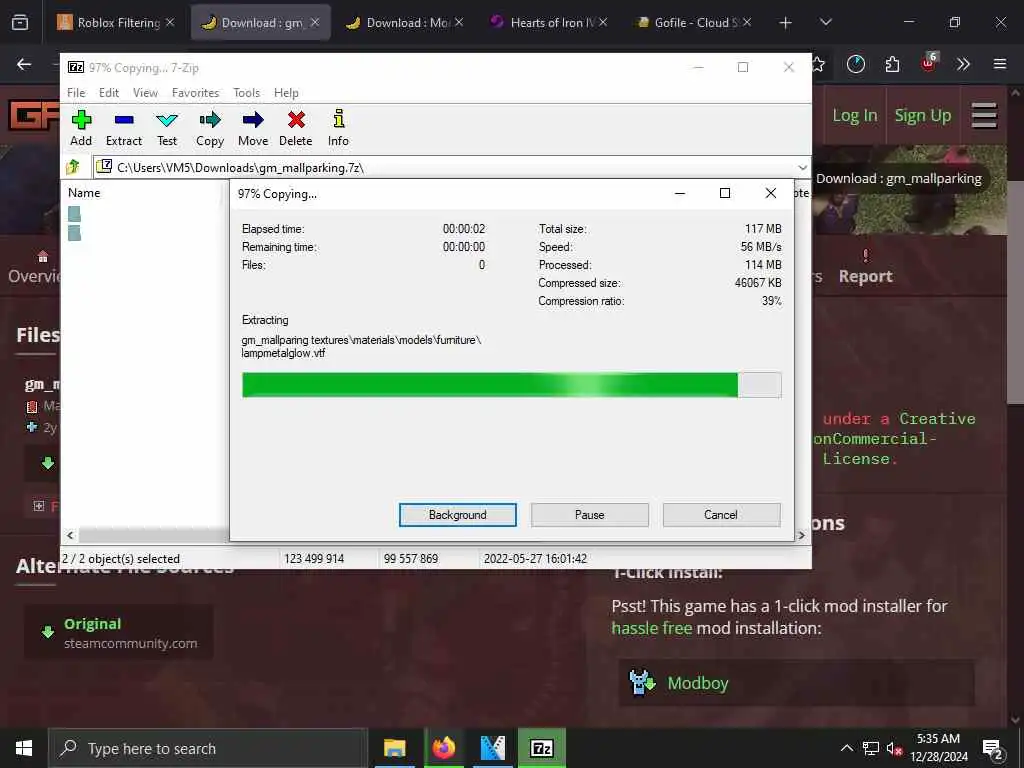Switch to the Roblox Filtering browser tab

pos(118,22)
